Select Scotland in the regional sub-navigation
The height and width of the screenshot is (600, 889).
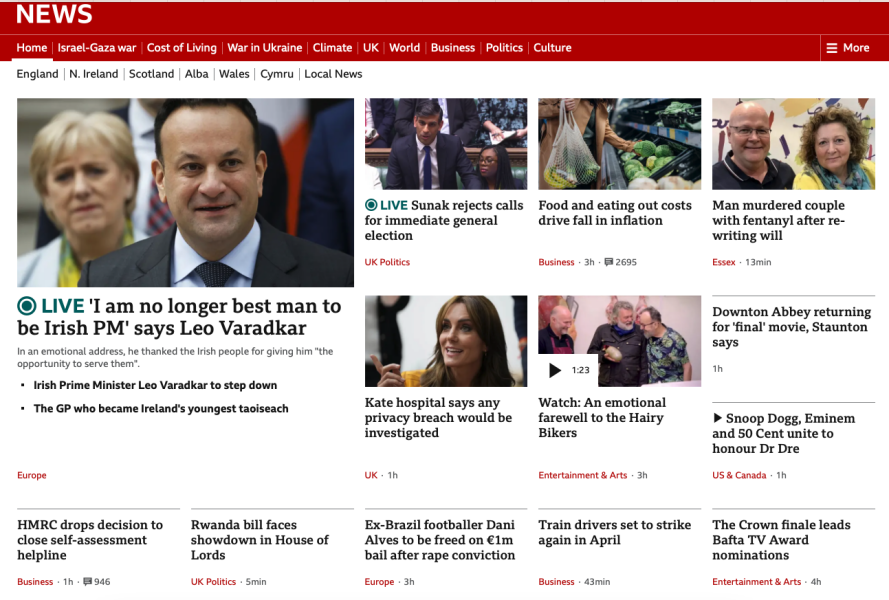(x=151, y=74)
